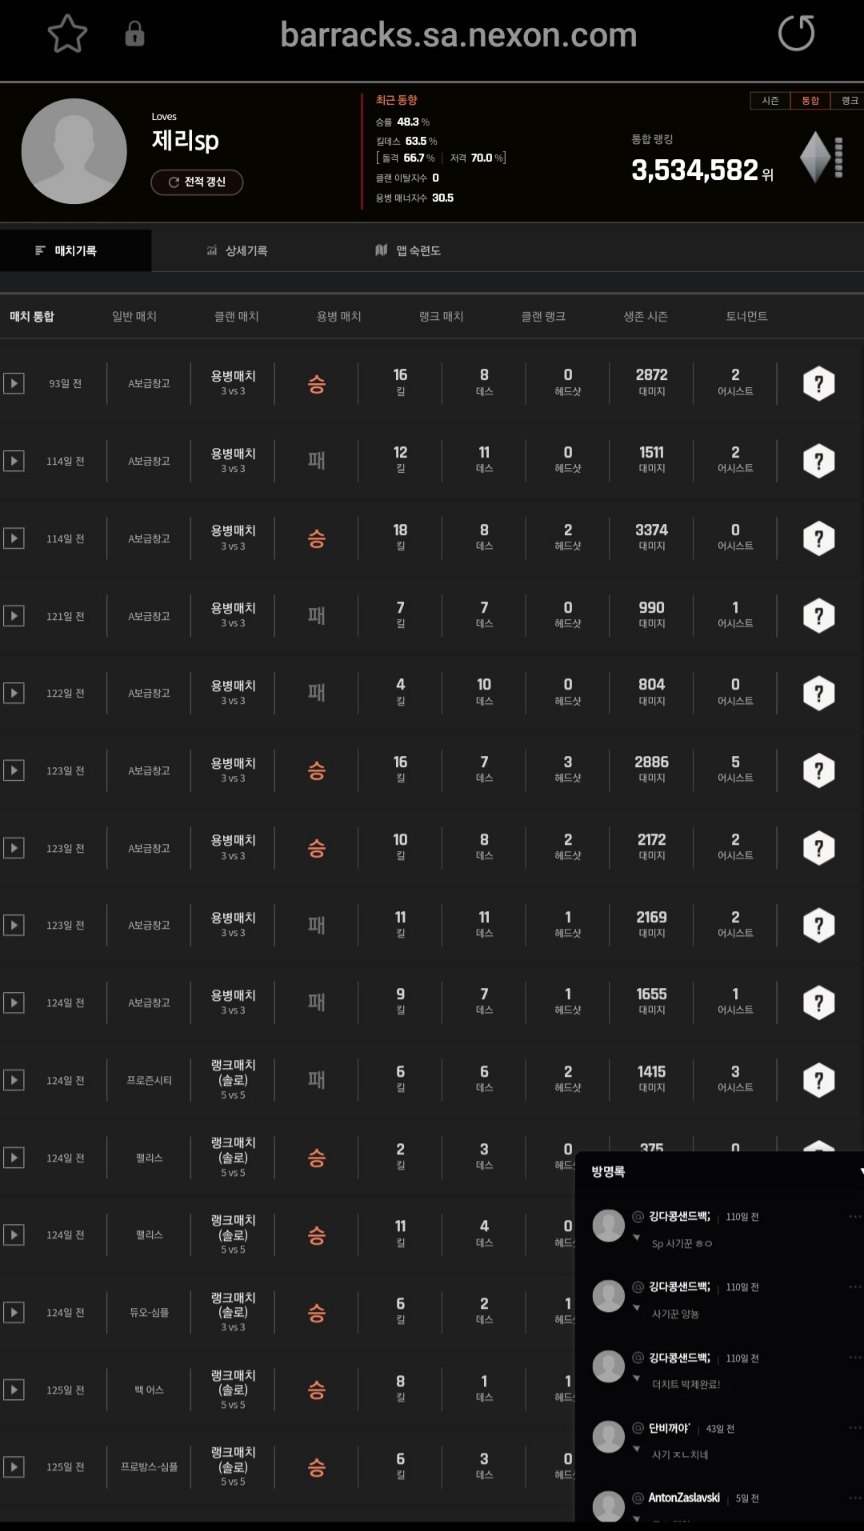Tap the browser reload icon
The height and width of the screenshot is (1531, 864).
tap(796, 34)
